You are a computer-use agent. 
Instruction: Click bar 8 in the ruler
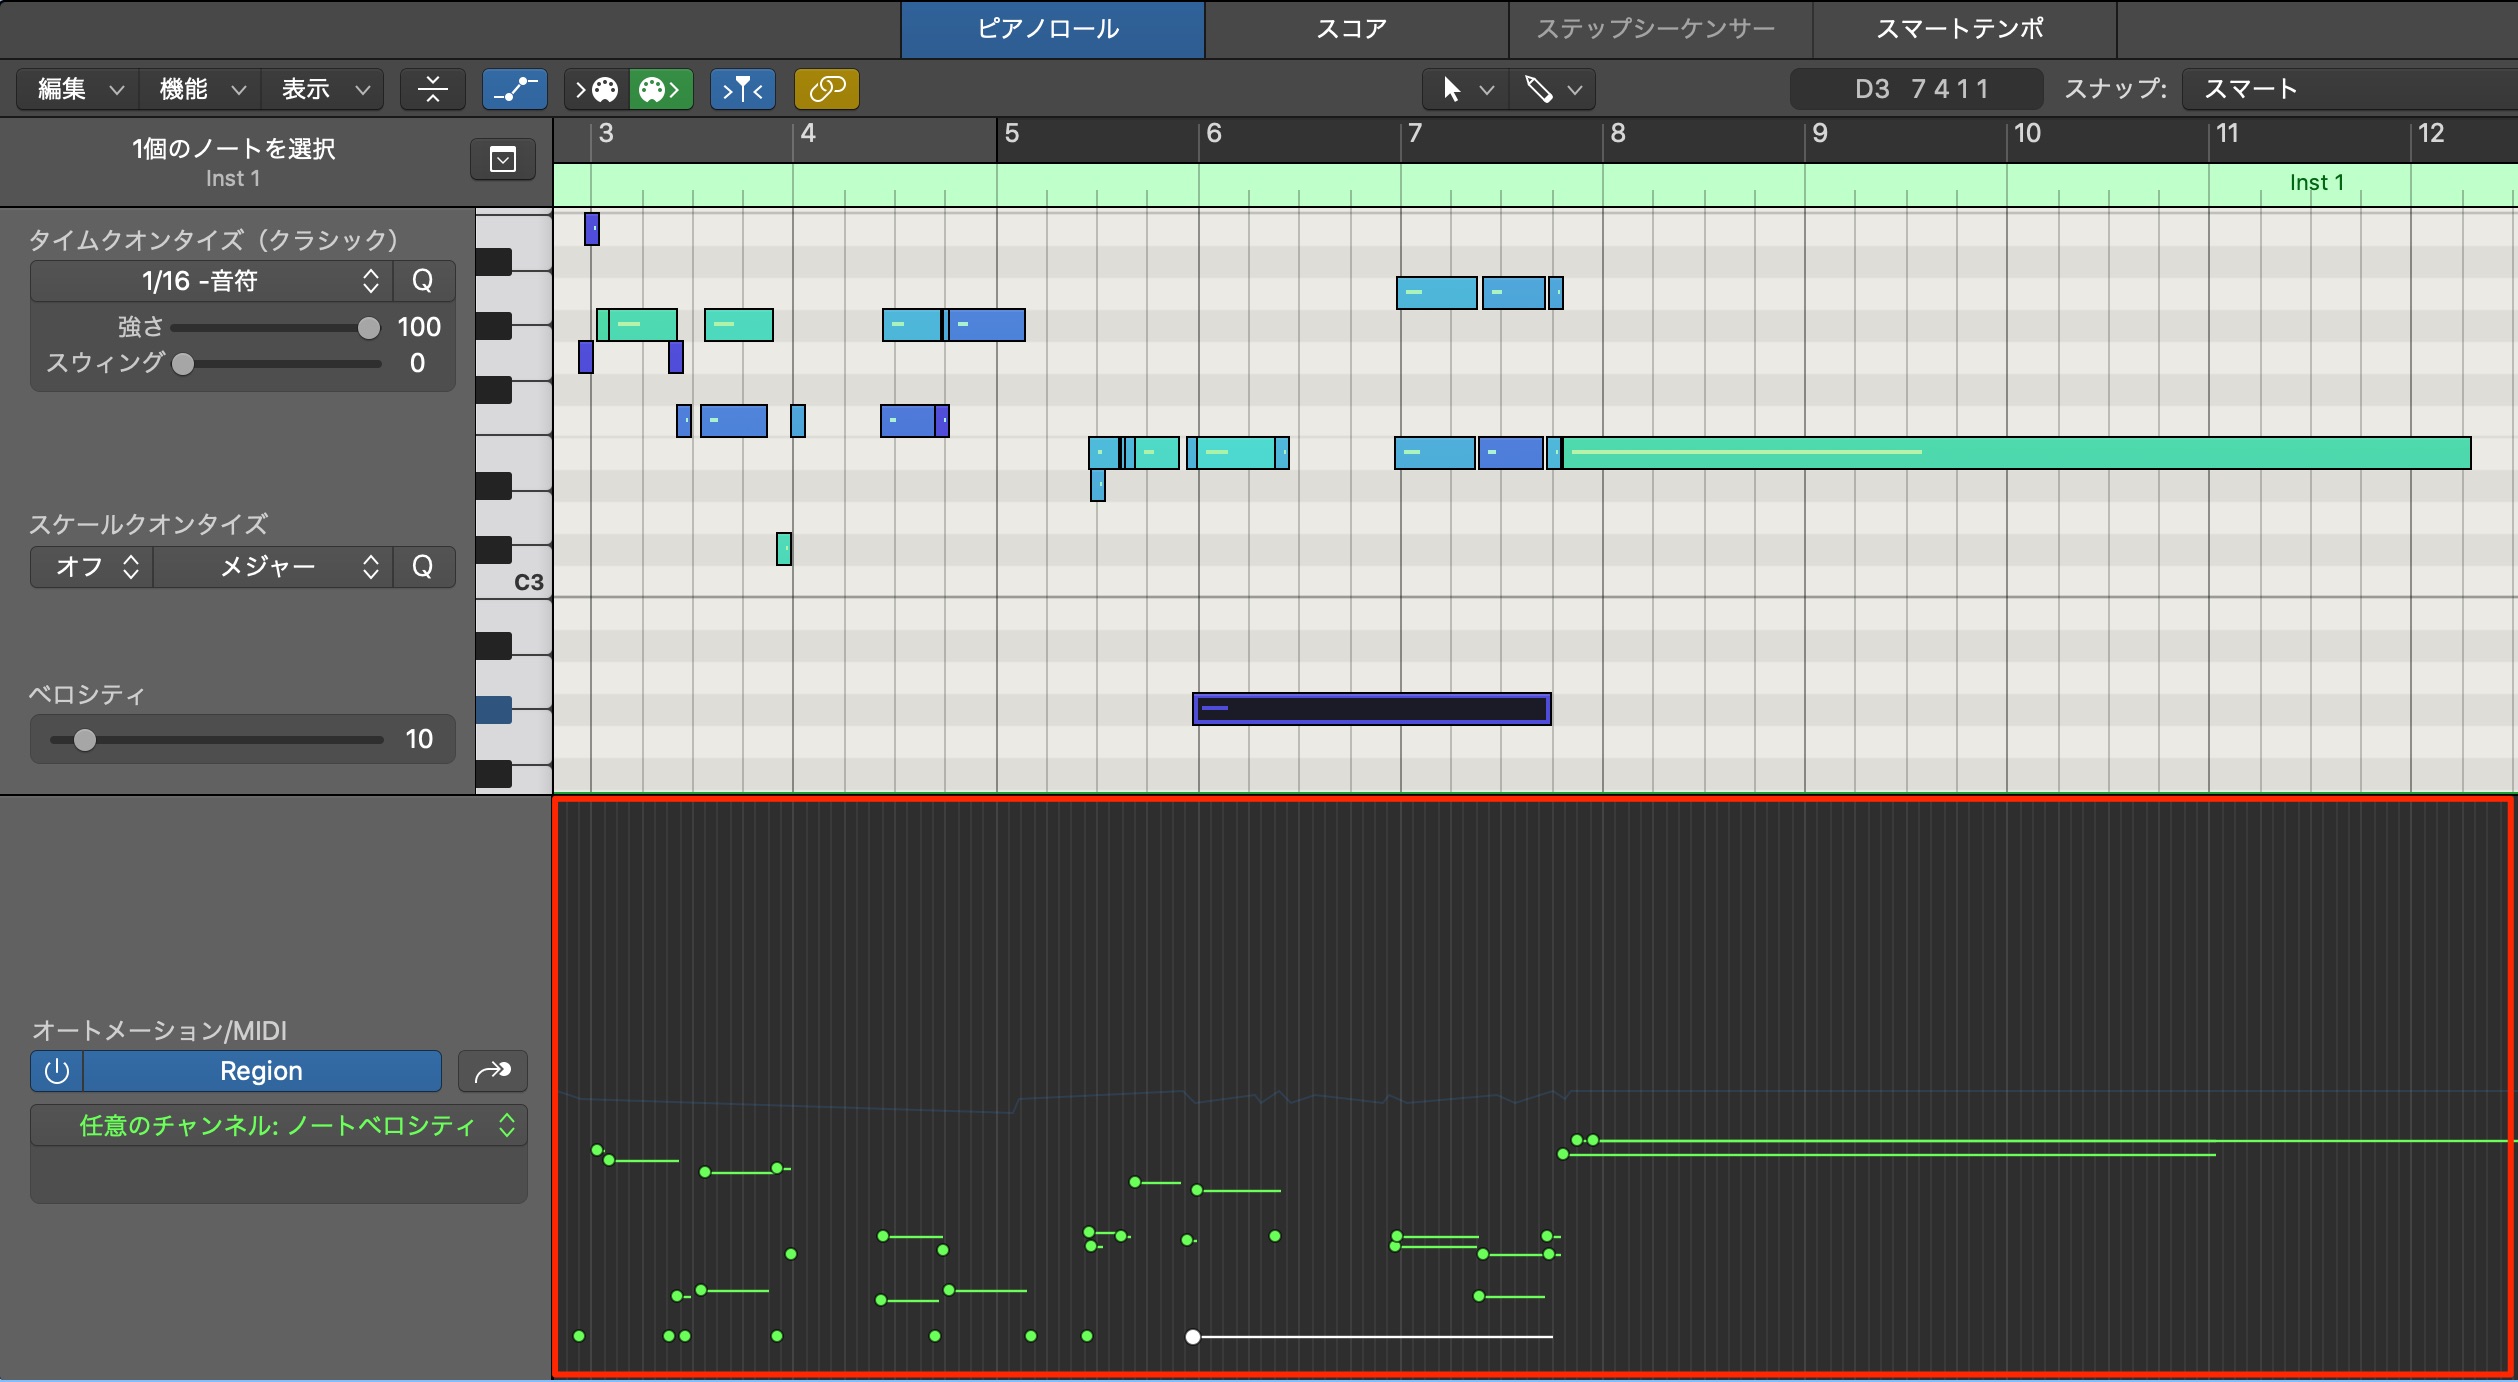1618,134
